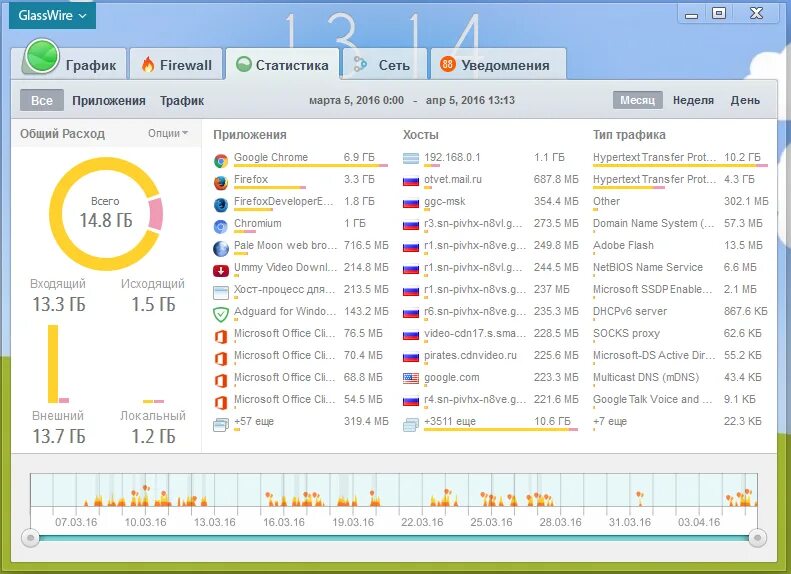791x574 pixels.
Task: Click the Хост-процесс window icon
Action: coord(220,293)
